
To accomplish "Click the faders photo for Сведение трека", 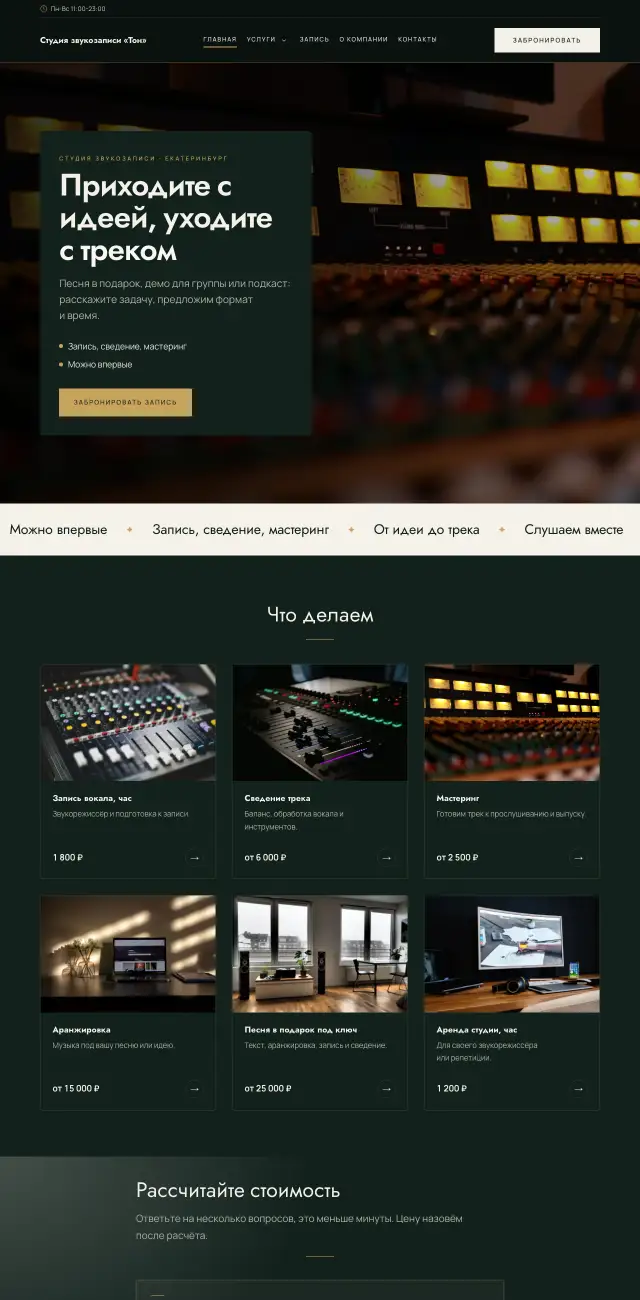I will click(320, 722).
